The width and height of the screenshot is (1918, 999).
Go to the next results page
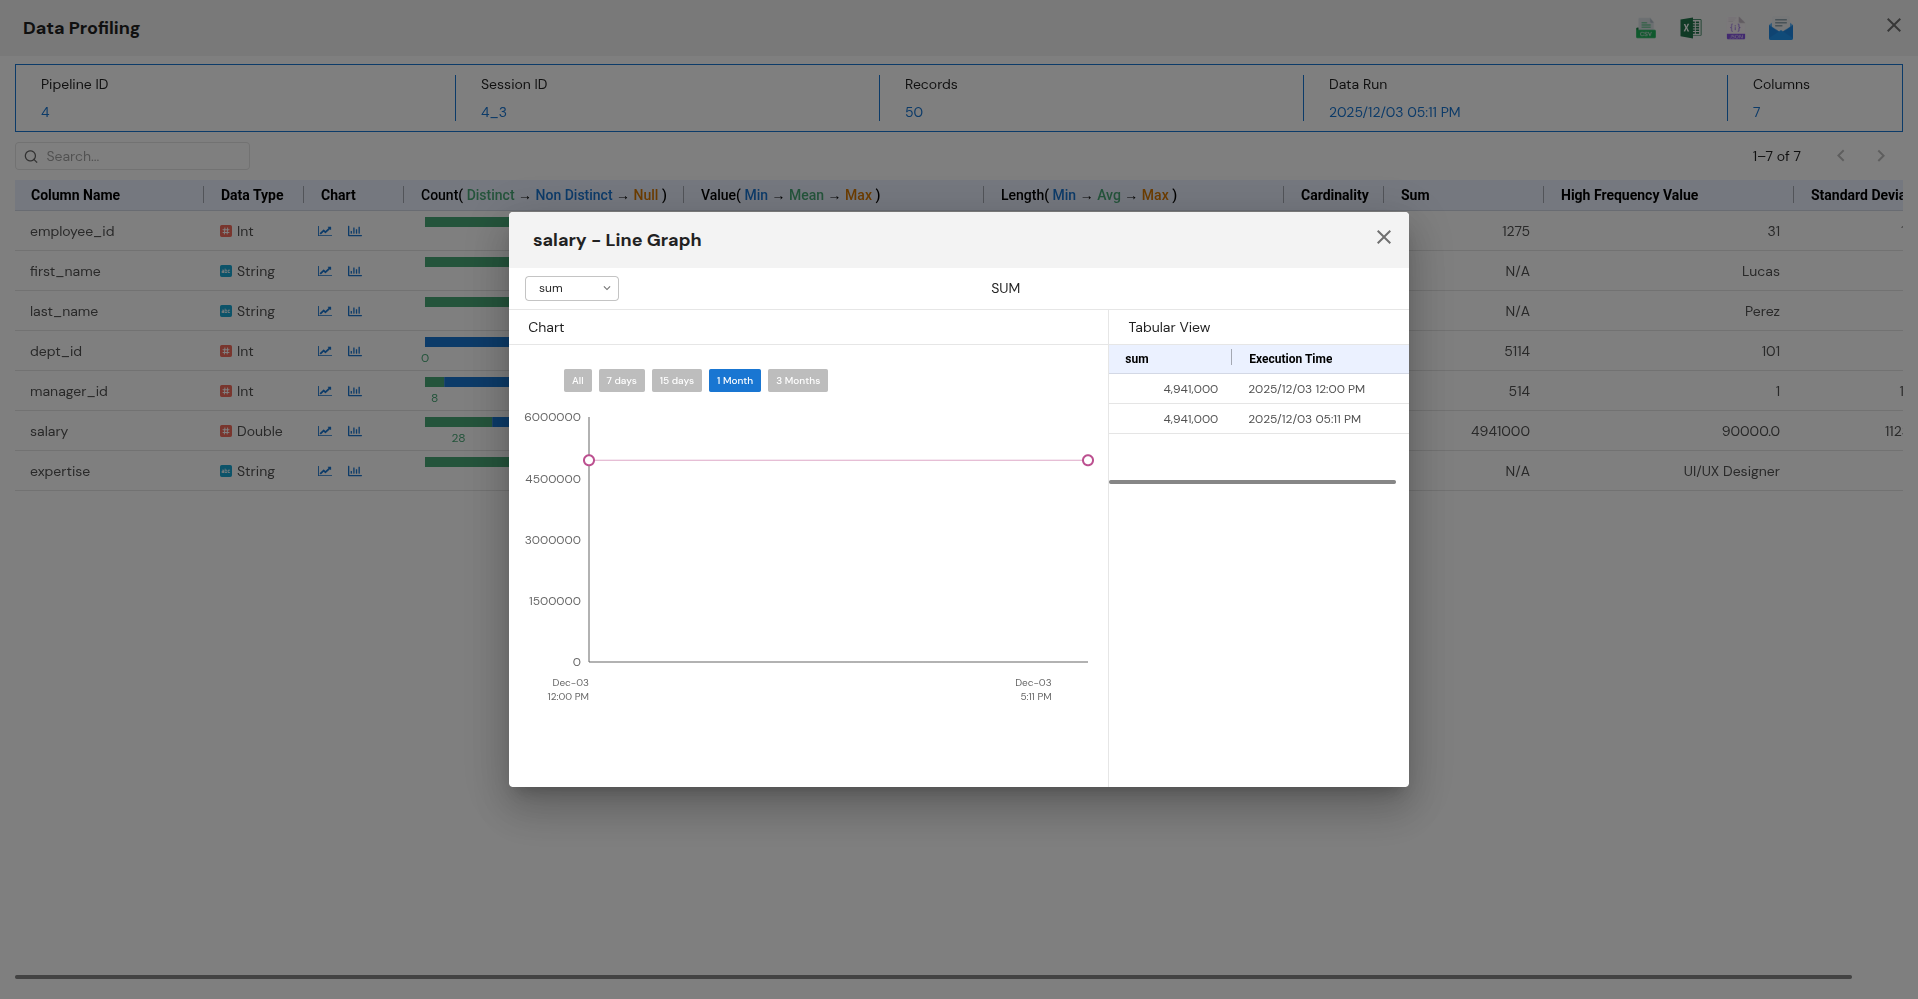click(x=1880, y=156)
